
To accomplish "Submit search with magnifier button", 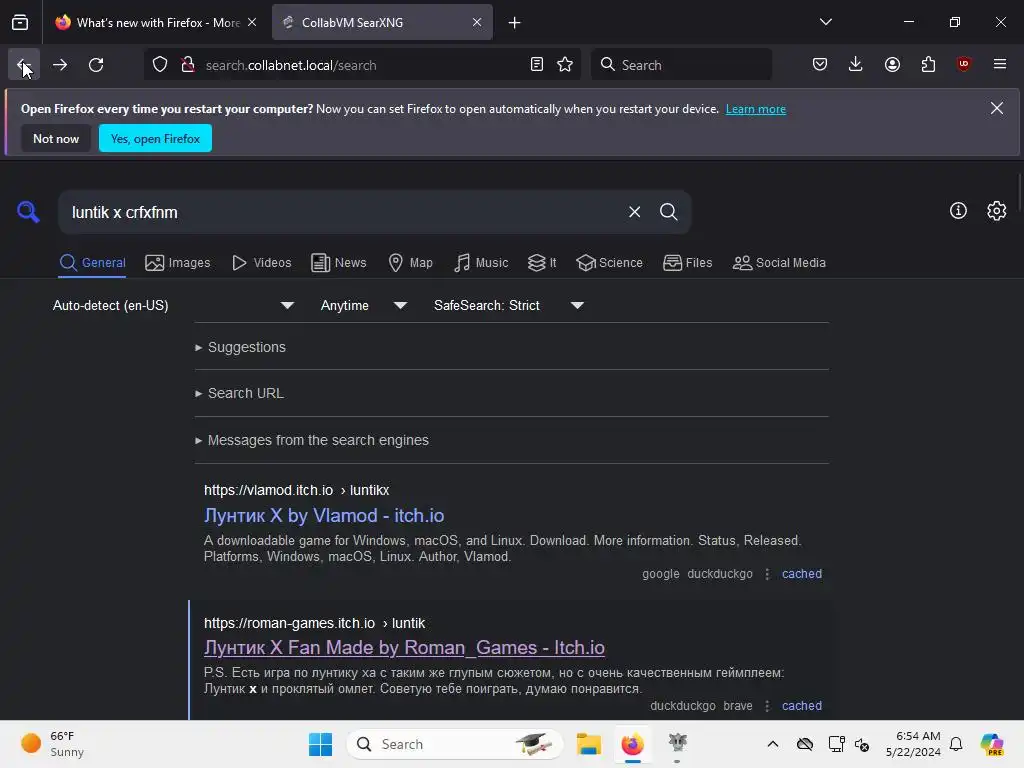I will pos(668,212).
